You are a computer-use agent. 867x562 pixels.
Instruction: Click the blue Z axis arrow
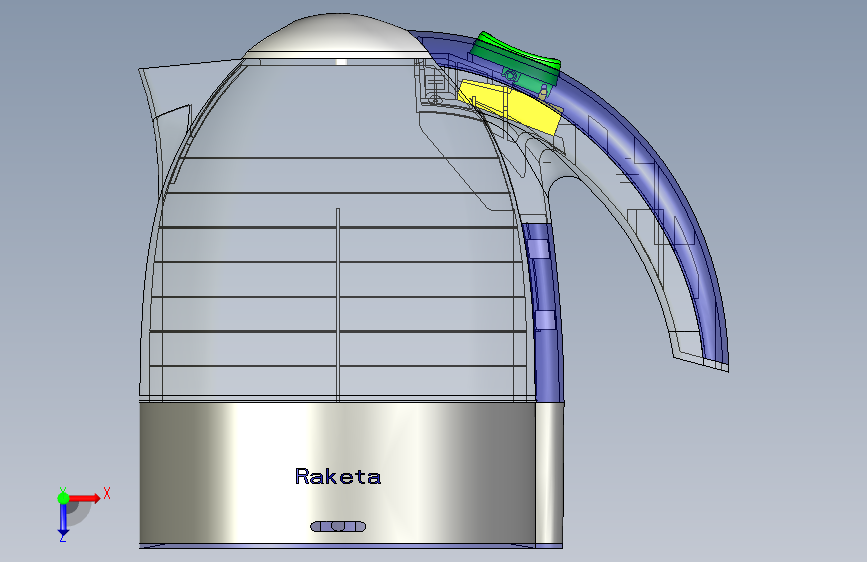[63, 520]
